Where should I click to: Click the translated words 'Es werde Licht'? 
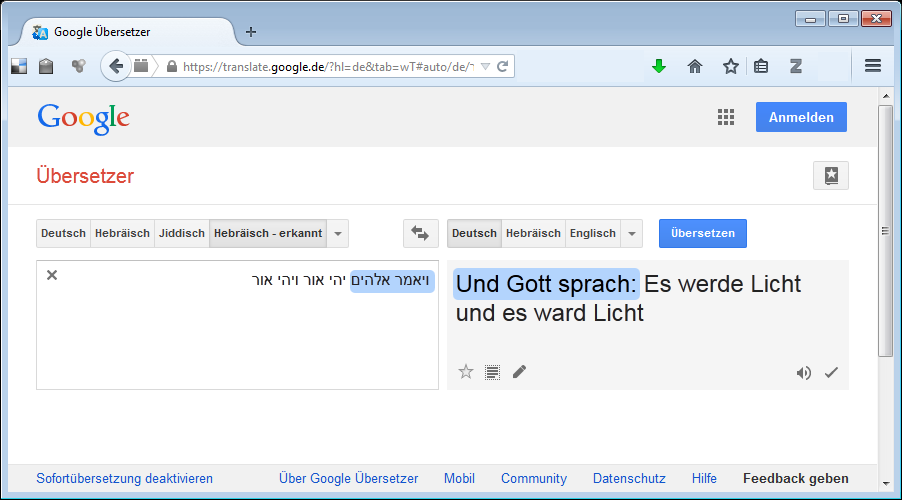[x=723, y=284]
